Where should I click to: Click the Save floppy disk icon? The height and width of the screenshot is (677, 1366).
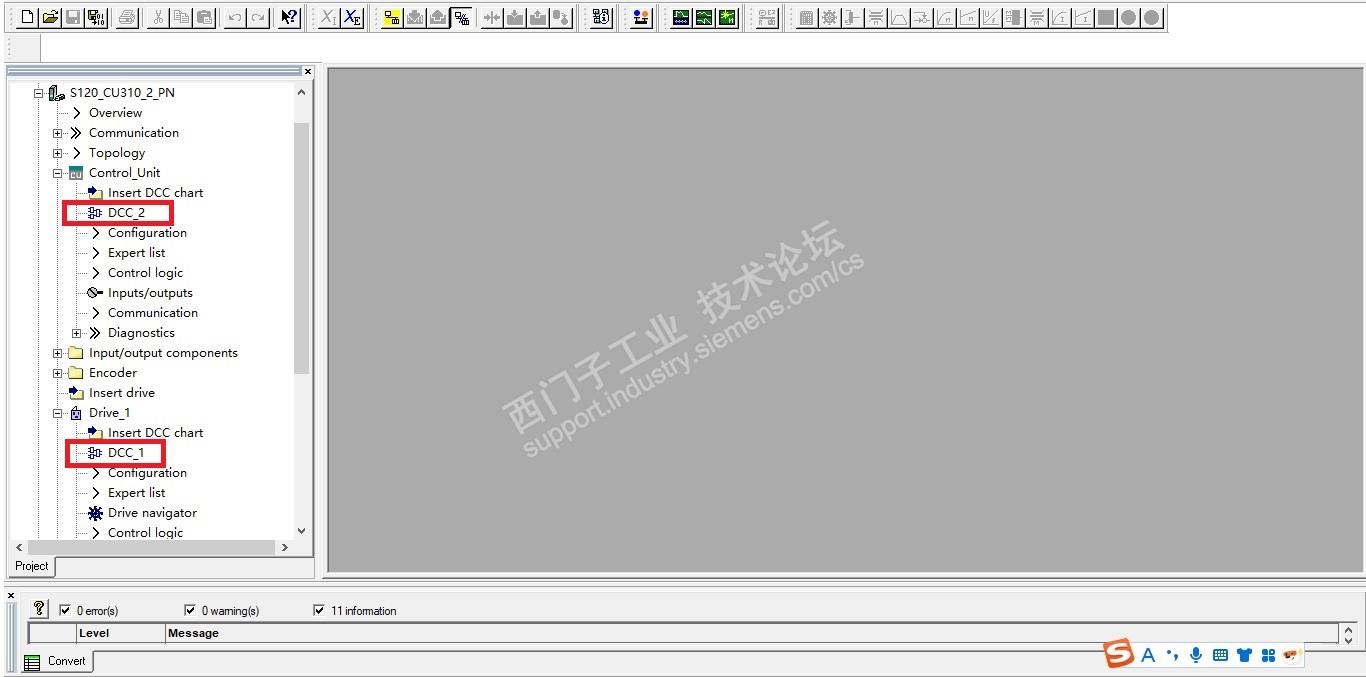(73, 17)
